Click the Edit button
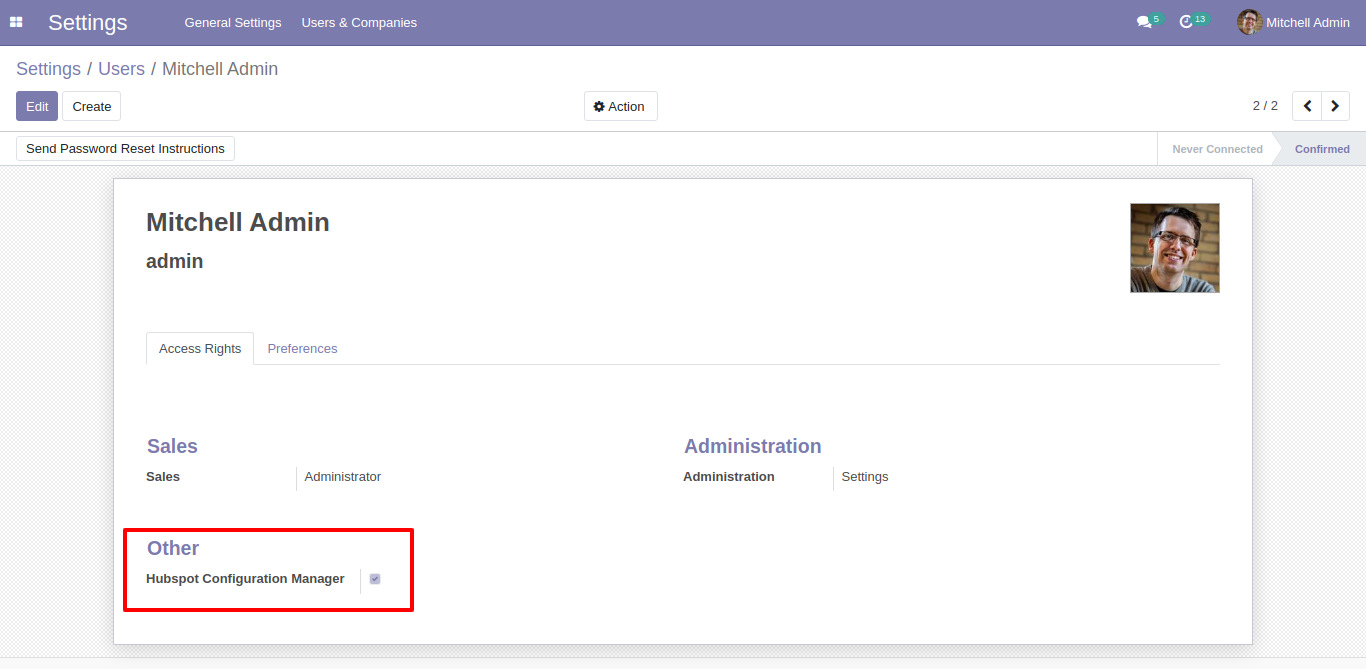Viewport: 1366px width, 669px height. pos(37,106)
